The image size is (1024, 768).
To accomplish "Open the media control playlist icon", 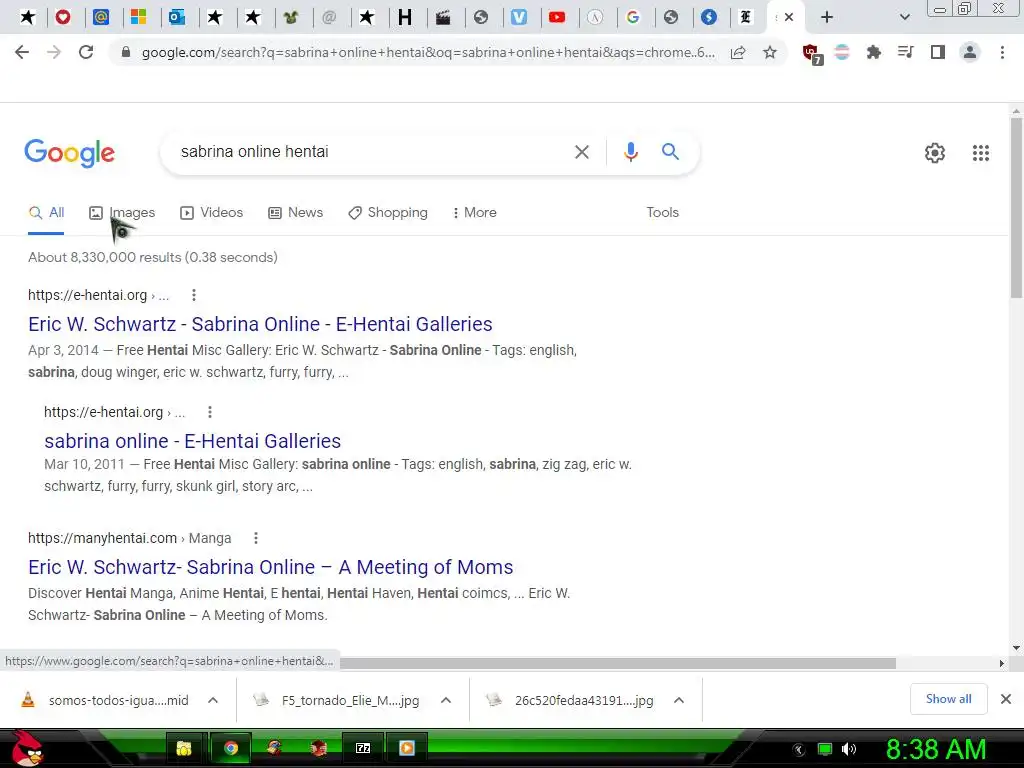I will pos(905,52).
